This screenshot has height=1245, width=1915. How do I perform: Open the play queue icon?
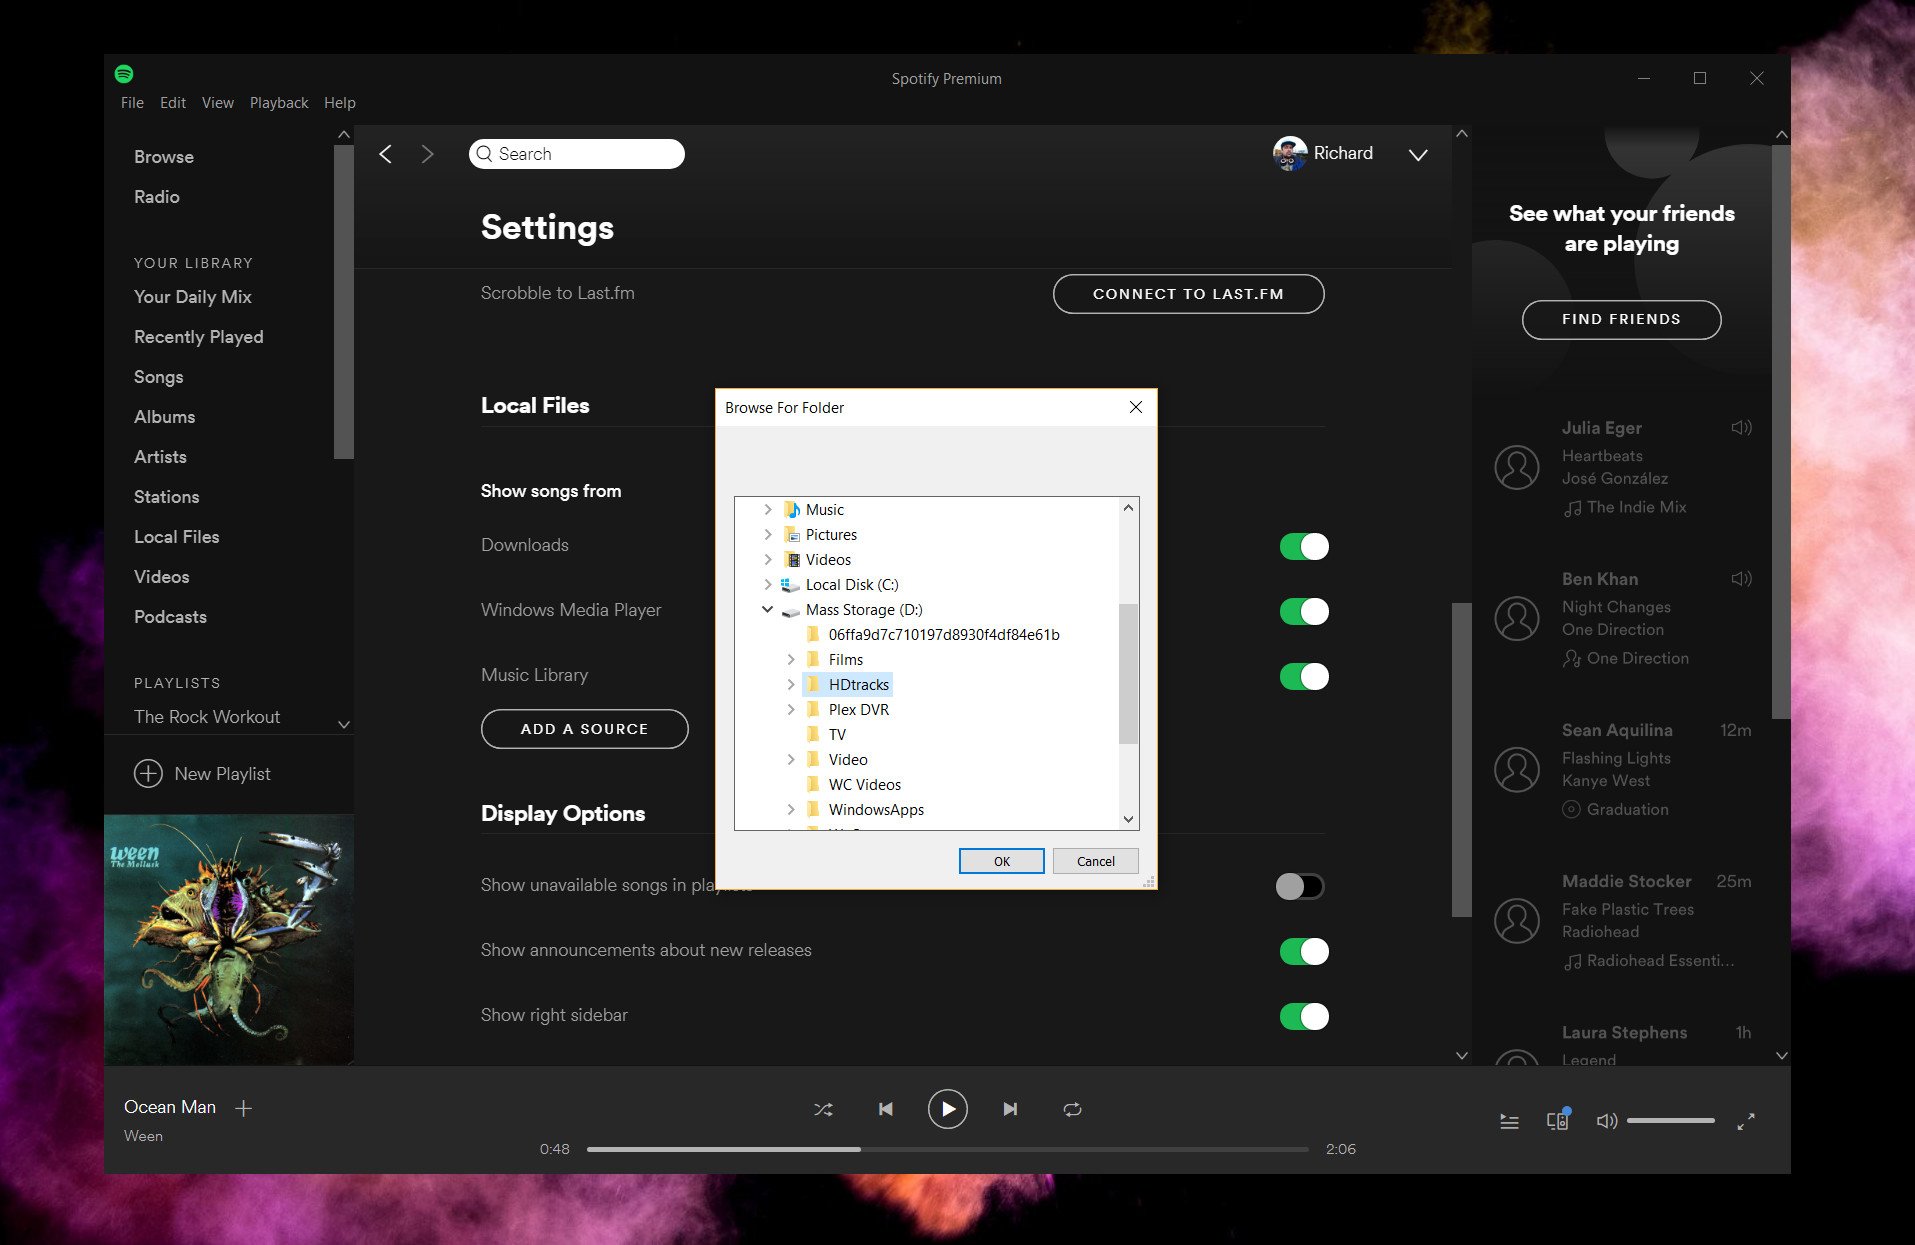coord(1509,1122)
